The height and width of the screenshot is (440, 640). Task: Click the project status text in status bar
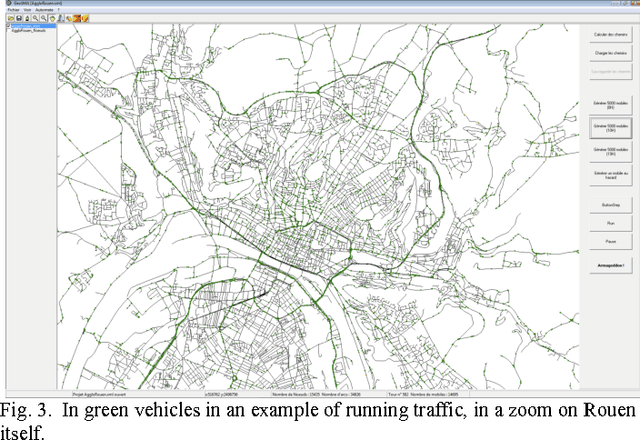[99, 394]
